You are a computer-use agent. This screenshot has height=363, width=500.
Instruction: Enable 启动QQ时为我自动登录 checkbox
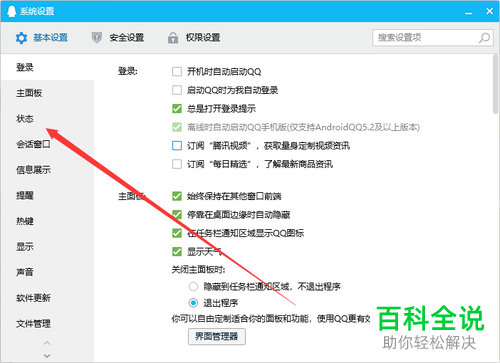click(x=177, y=90)
